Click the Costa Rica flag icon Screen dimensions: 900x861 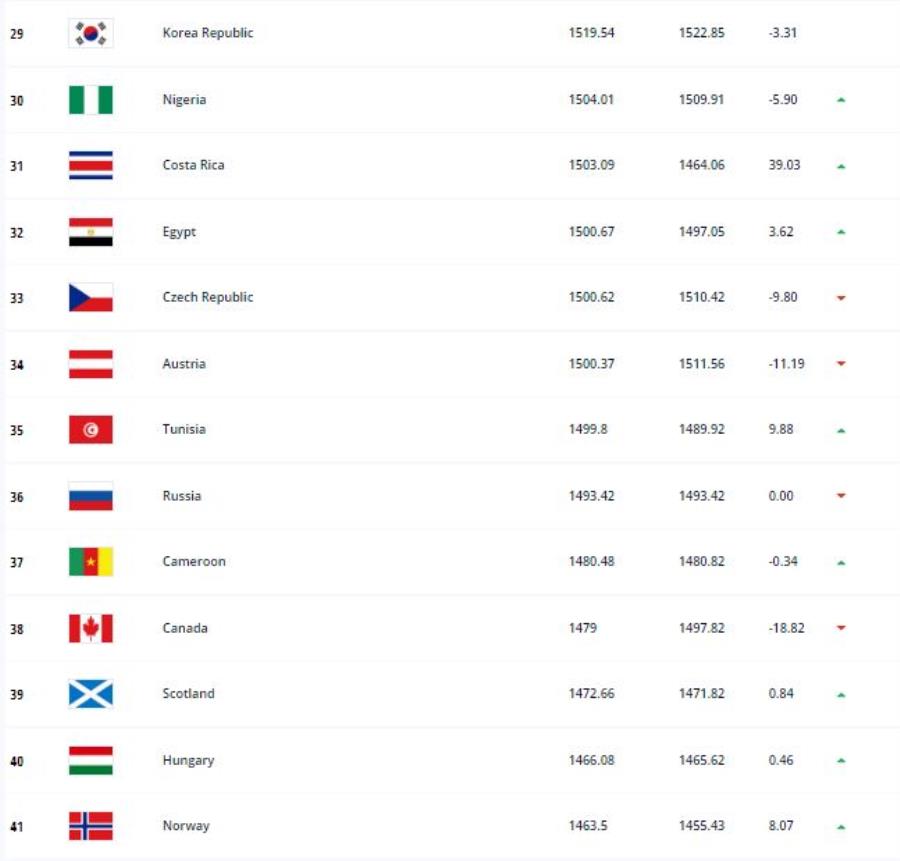[x=91, y=165]
